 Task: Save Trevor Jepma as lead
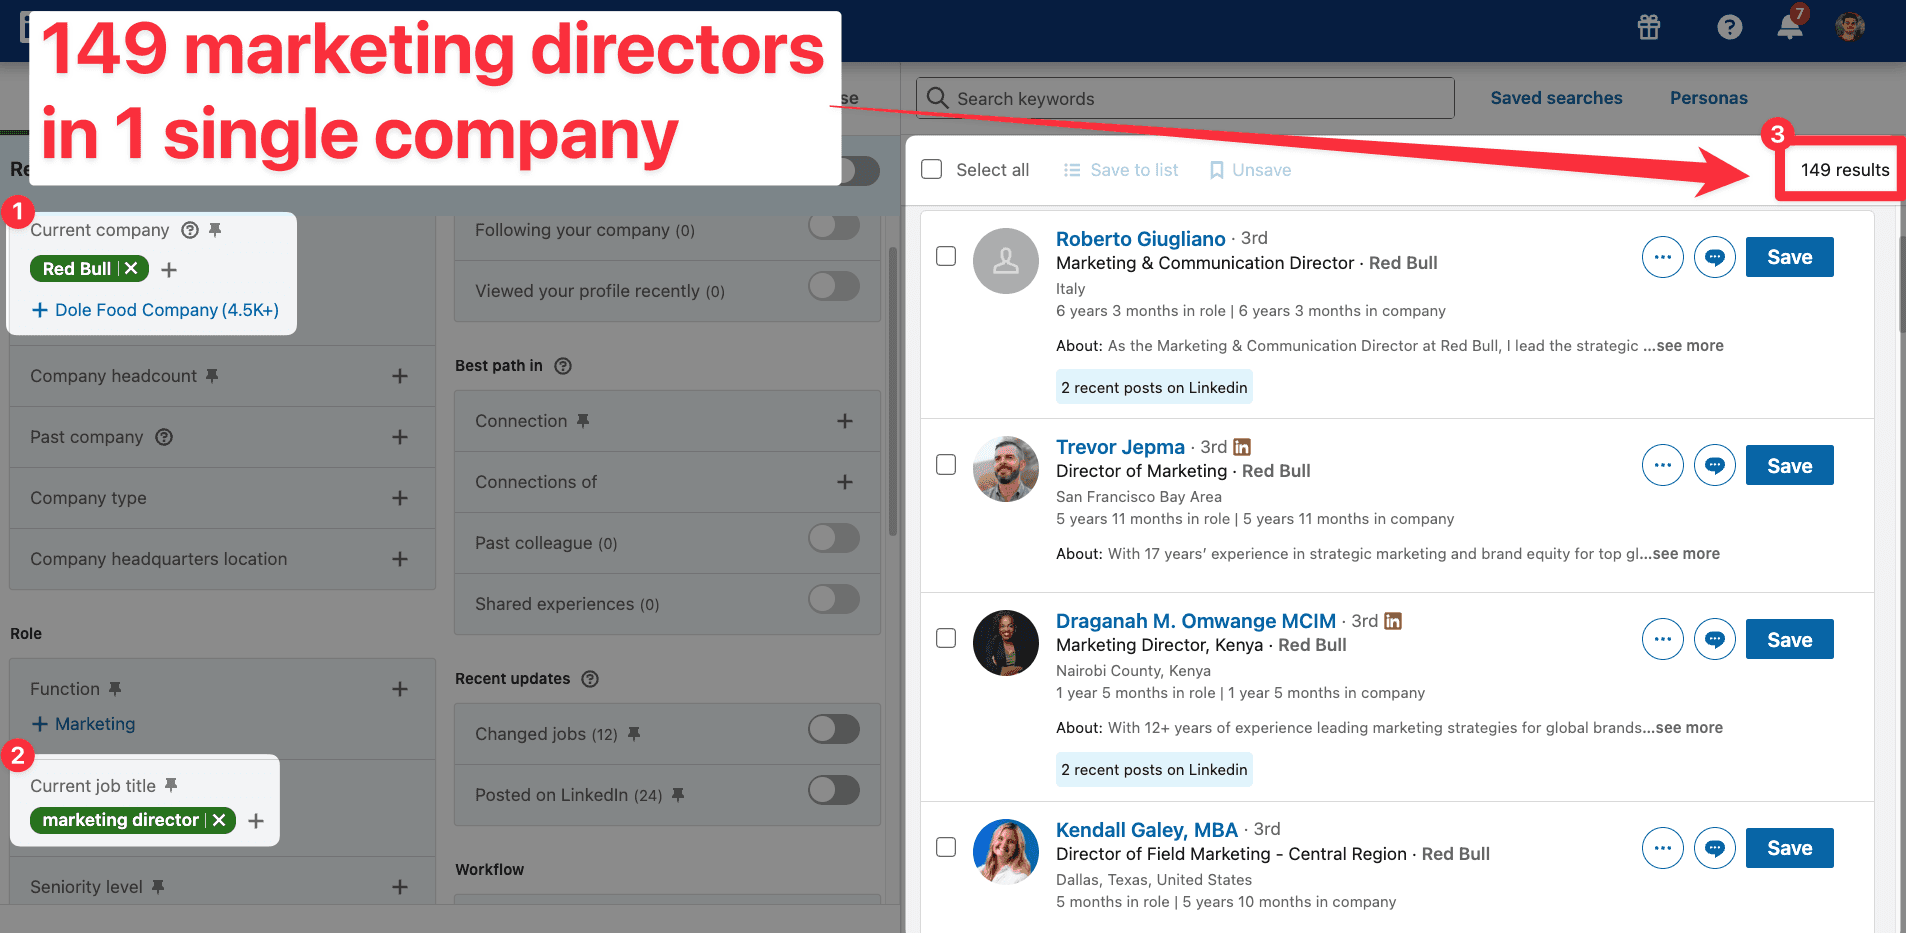click(1790, 465)
